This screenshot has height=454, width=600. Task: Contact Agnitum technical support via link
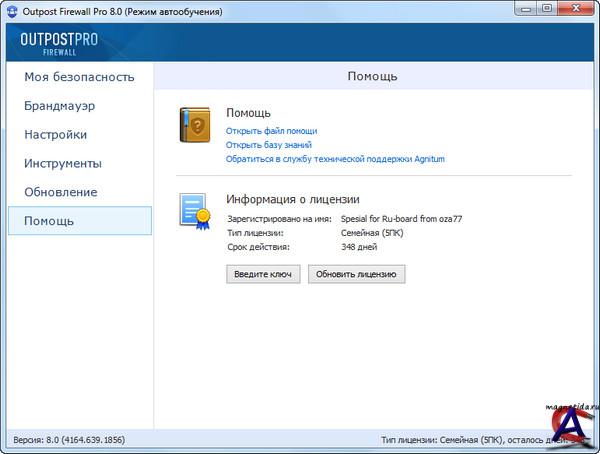[x=335, y=159]
